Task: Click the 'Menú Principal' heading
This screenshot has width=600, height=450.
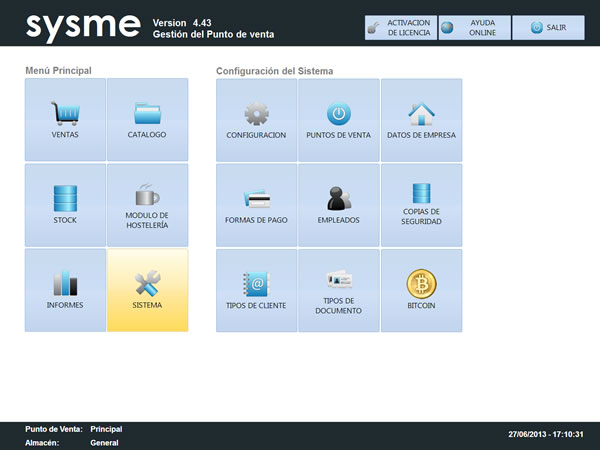Action: click(59, 70)
